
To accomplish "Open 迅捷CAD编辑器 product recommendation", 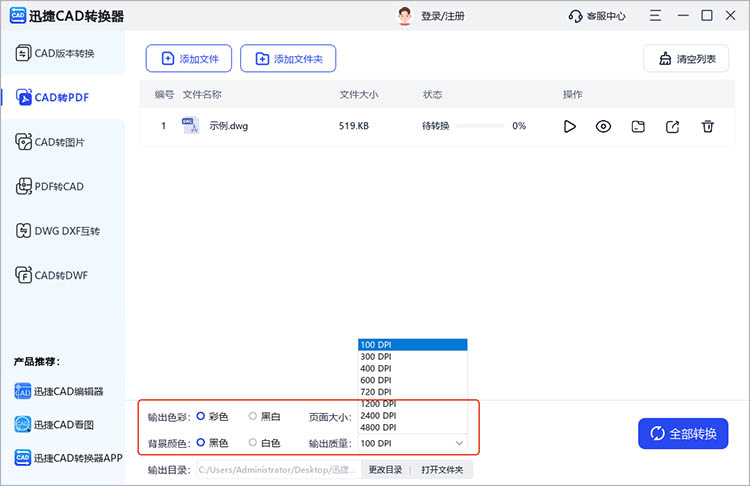I will [59, 391].
